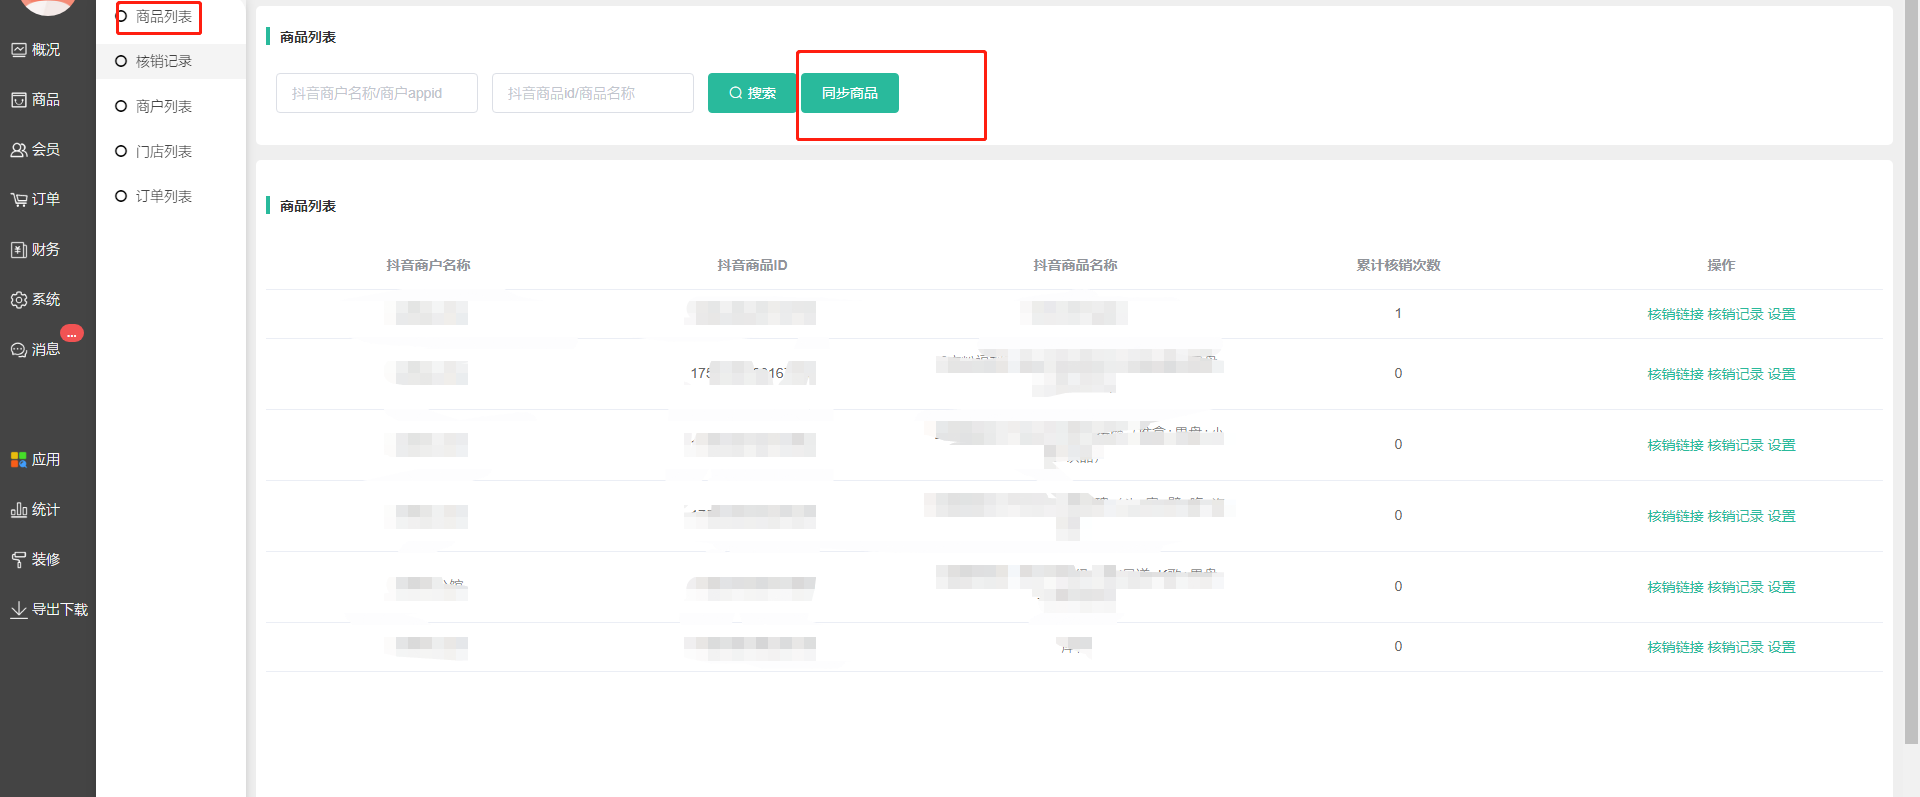This screenshot has width=1920, height=797.
Task: Select the 会员 members icon
Action: (x=19, y=150)
